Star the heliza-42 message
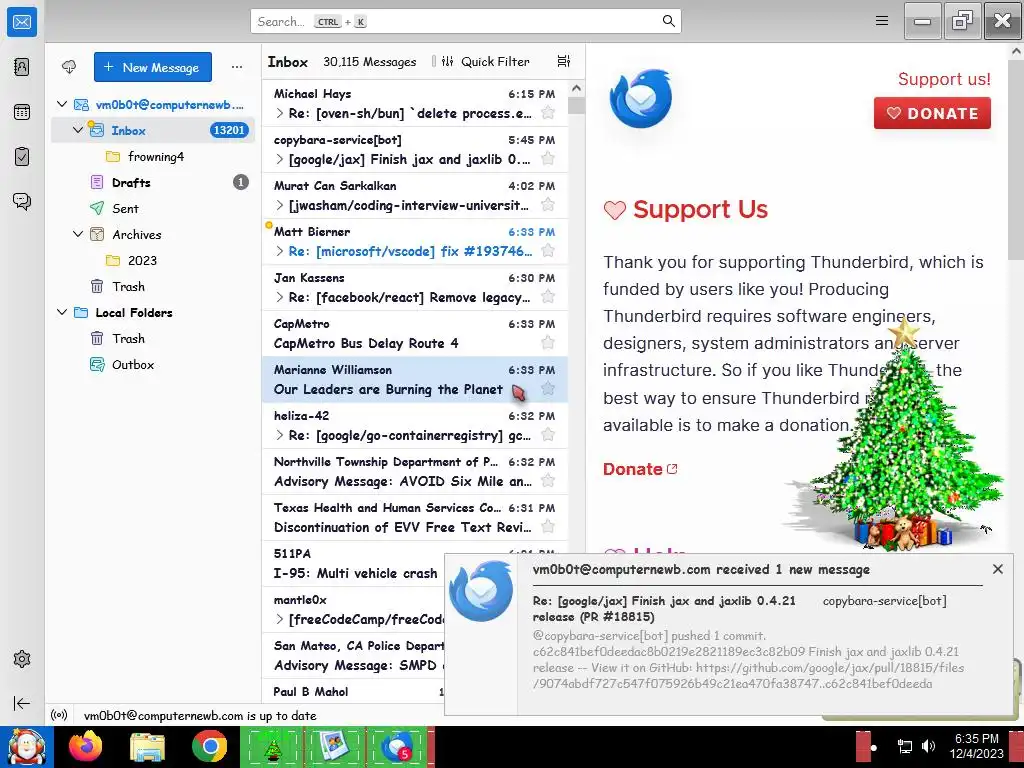This screenshot has width=1024, height=768. click(x=548, y=435)
